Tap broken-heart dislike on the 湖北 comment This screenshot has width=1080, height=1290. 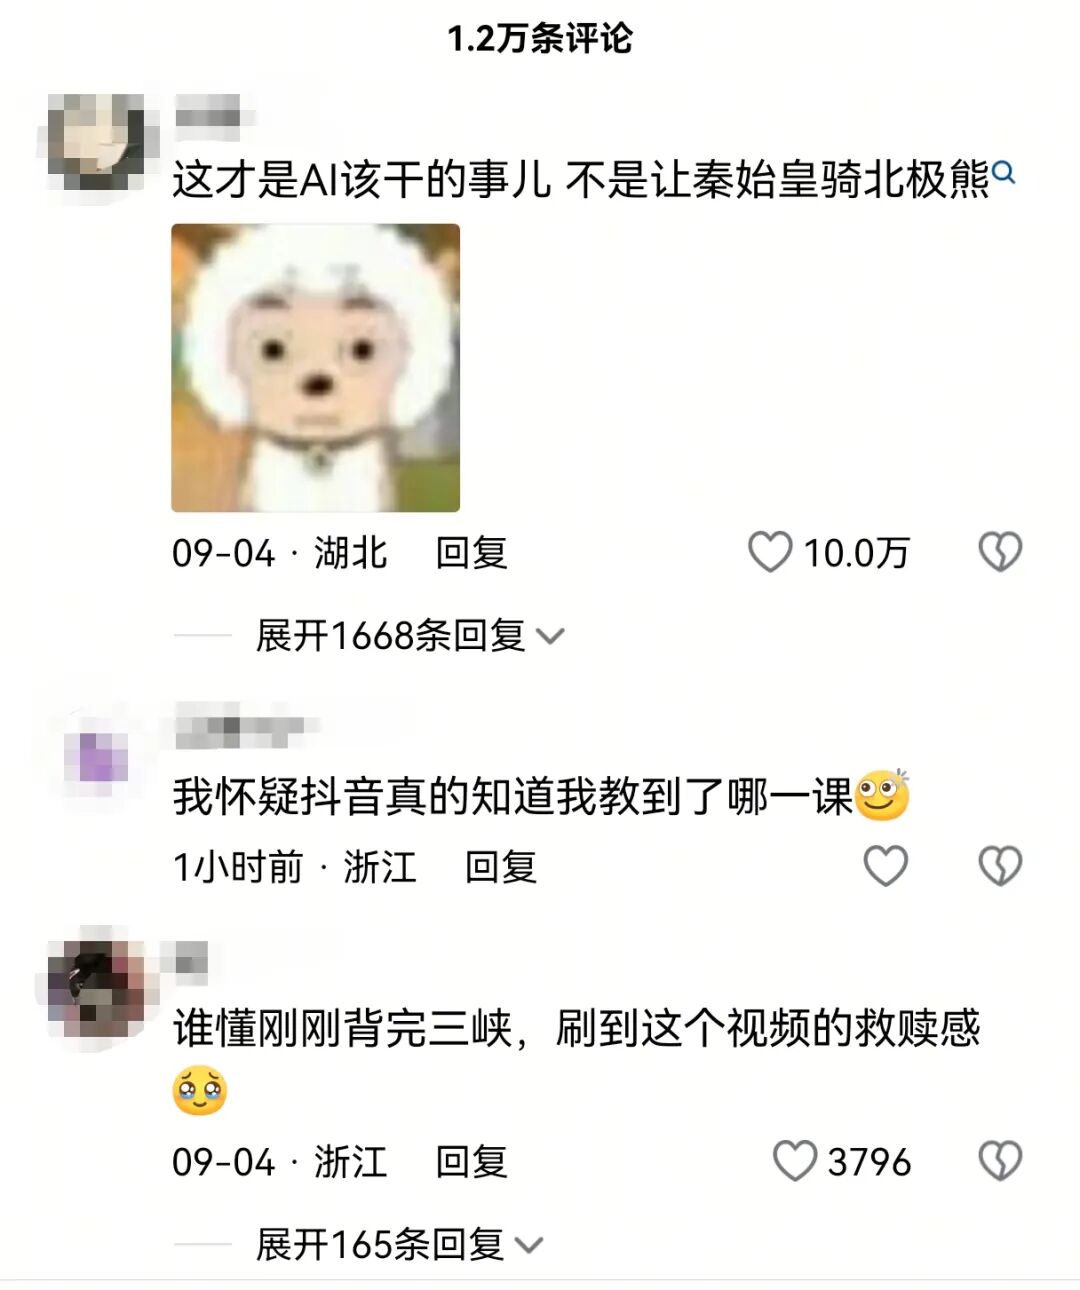pyautogui.click(x=1000, y=552)
